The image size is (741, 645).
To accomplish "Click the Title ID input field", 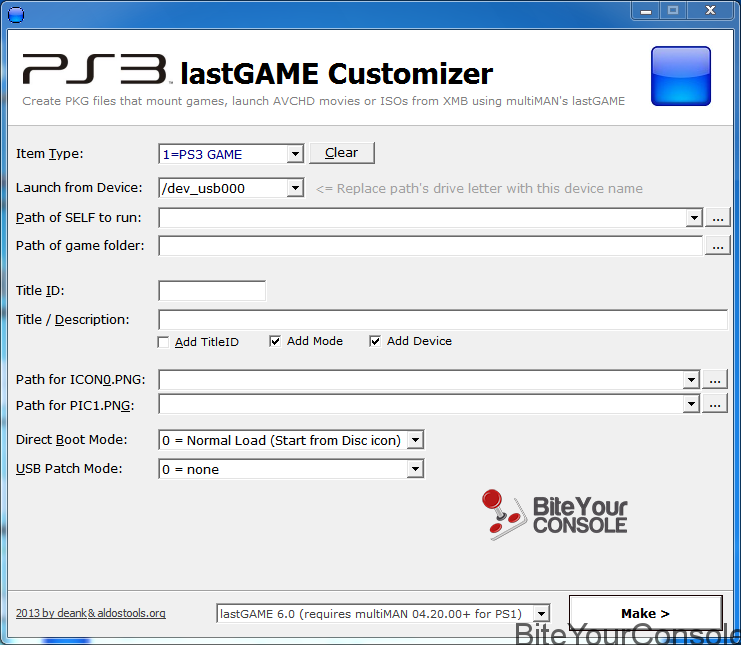I will click(212, 291).
